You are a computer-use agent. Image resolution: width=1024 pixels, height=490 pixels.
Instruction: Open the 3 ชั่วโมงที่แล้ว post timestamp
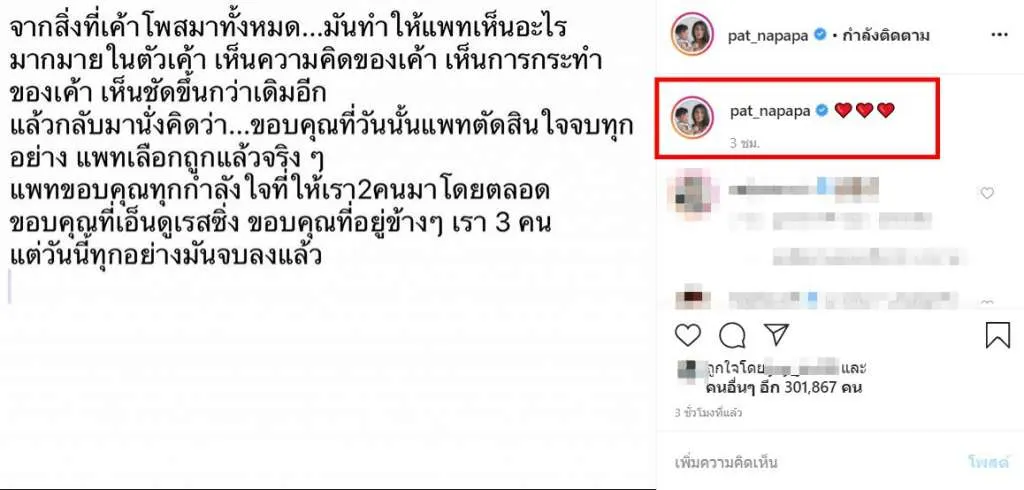[708, 413]
